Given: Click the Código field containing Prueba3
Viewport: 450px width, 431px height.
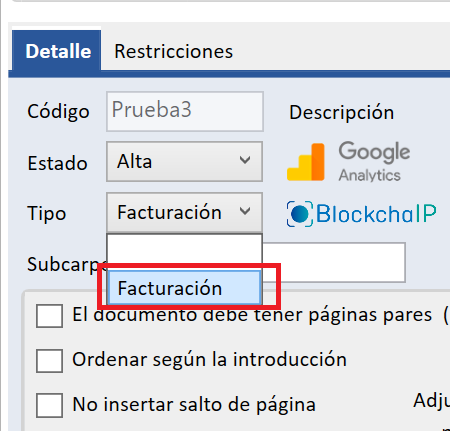Looking at the screenshot, I should point(185,111).
